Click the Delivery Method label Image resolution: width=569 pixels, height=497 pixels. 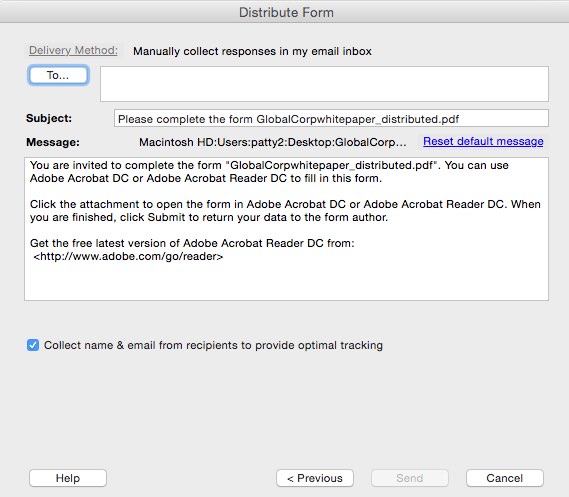pos(73,50)
